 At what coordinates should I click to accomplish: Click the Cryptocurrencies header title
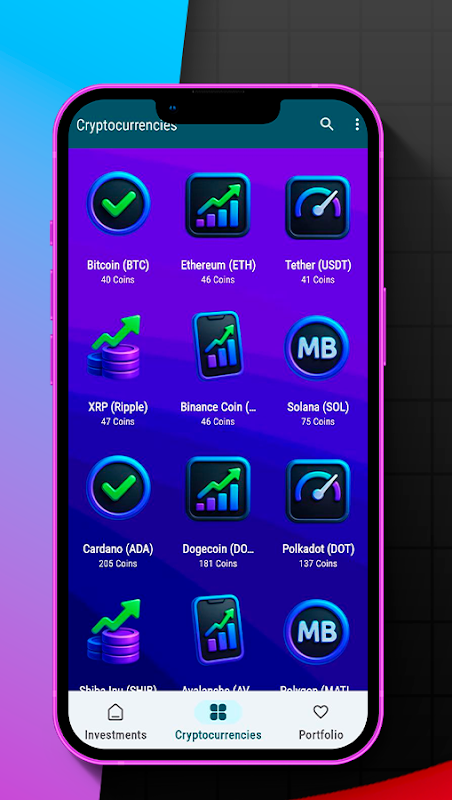[x=127, y=125]
